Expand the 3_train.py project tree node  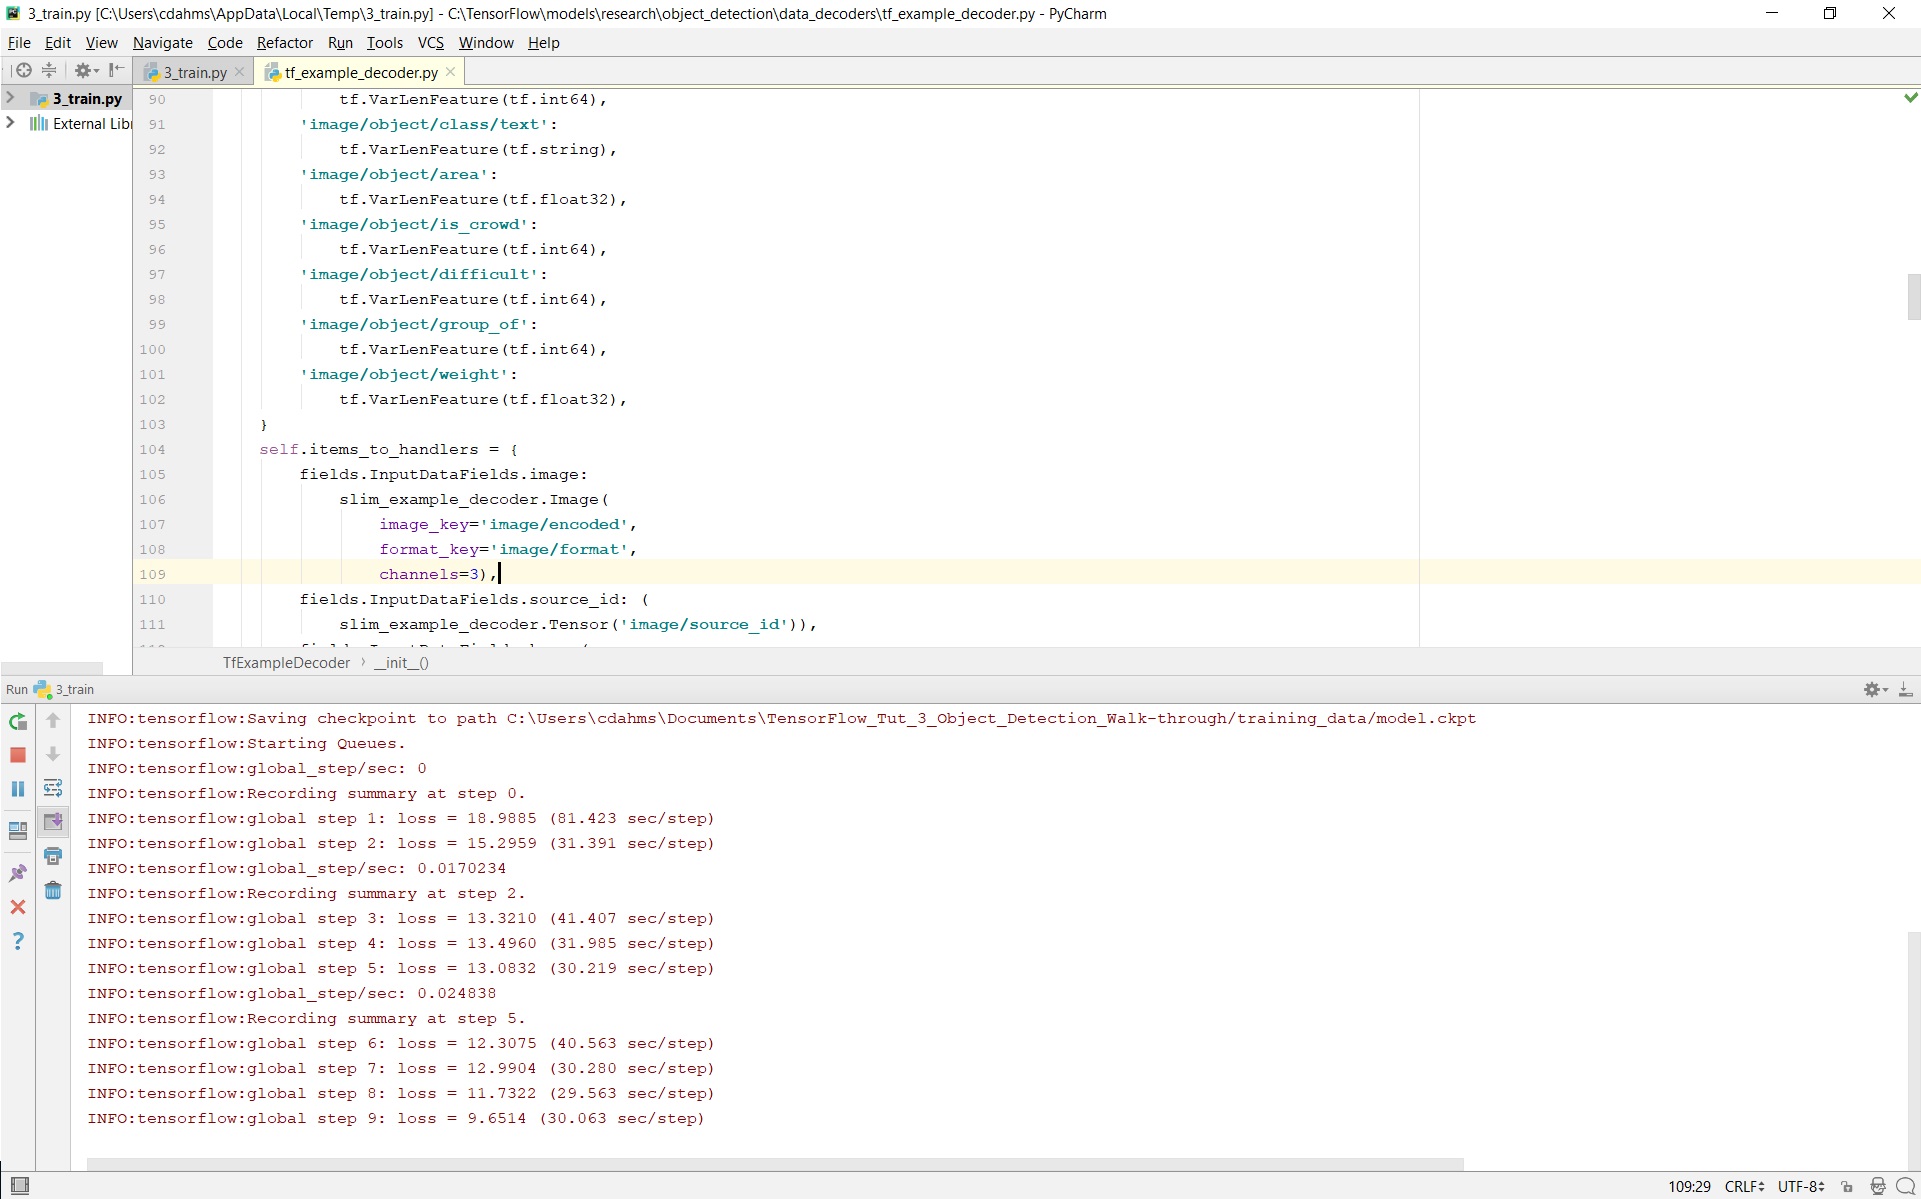[10, 98]
